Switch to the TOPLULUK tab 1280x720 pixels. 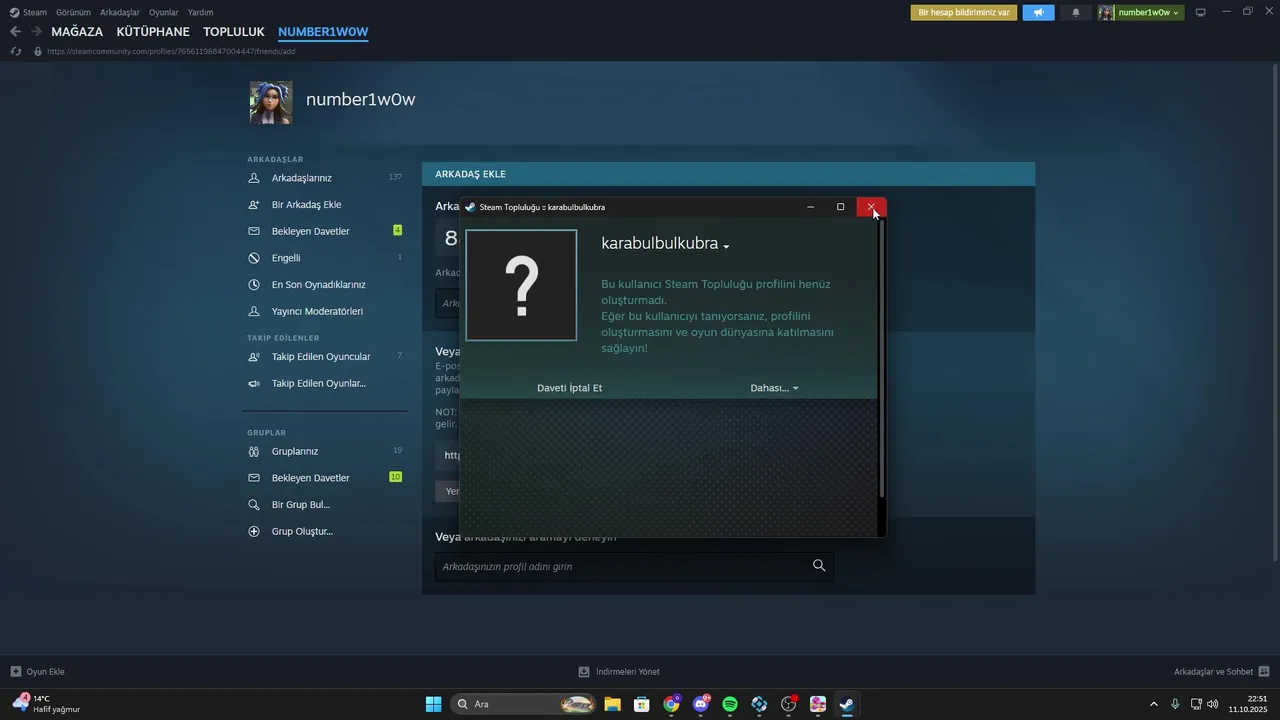tap(234, 32)
